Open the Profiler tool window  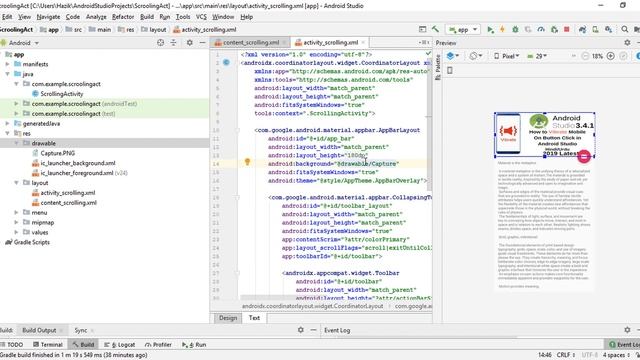(158, 344)
